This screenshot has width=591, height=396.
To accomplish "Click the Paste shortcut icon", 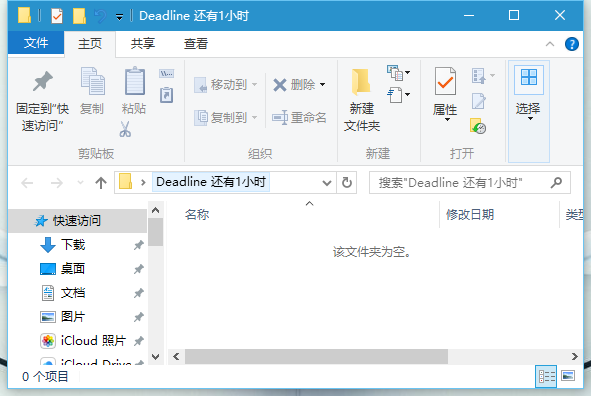I will coord(167,95).
